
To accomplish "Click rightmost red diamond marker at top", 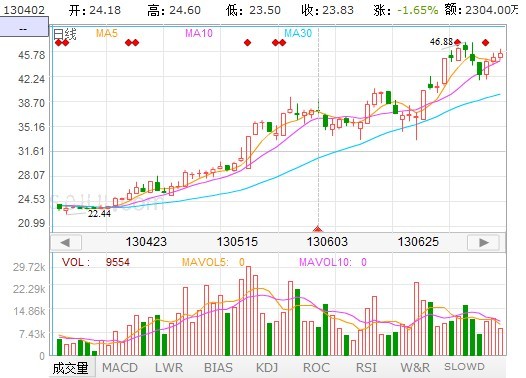I will pyautogui.click(x=485, y=43).
